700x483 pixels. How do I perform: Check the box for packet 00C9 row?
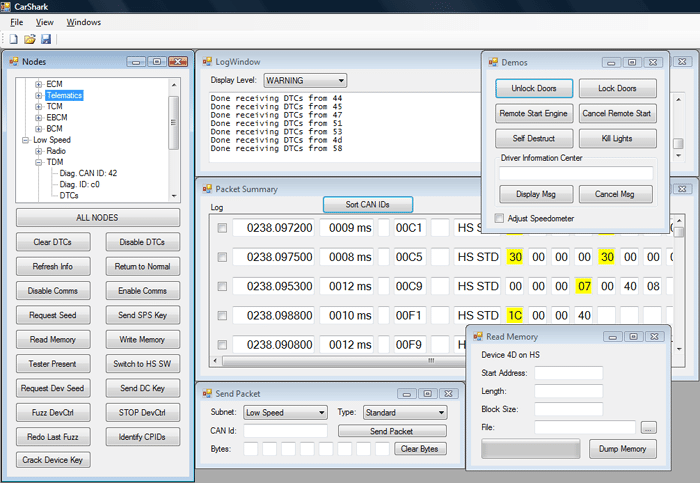point(222,286)
